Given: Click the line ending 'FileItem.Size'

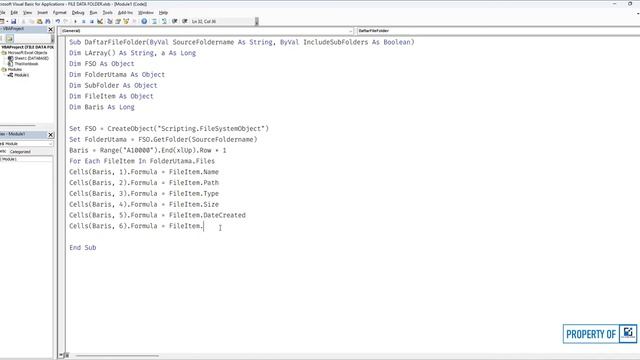Looking at the screenshot, I should (144, 204).
